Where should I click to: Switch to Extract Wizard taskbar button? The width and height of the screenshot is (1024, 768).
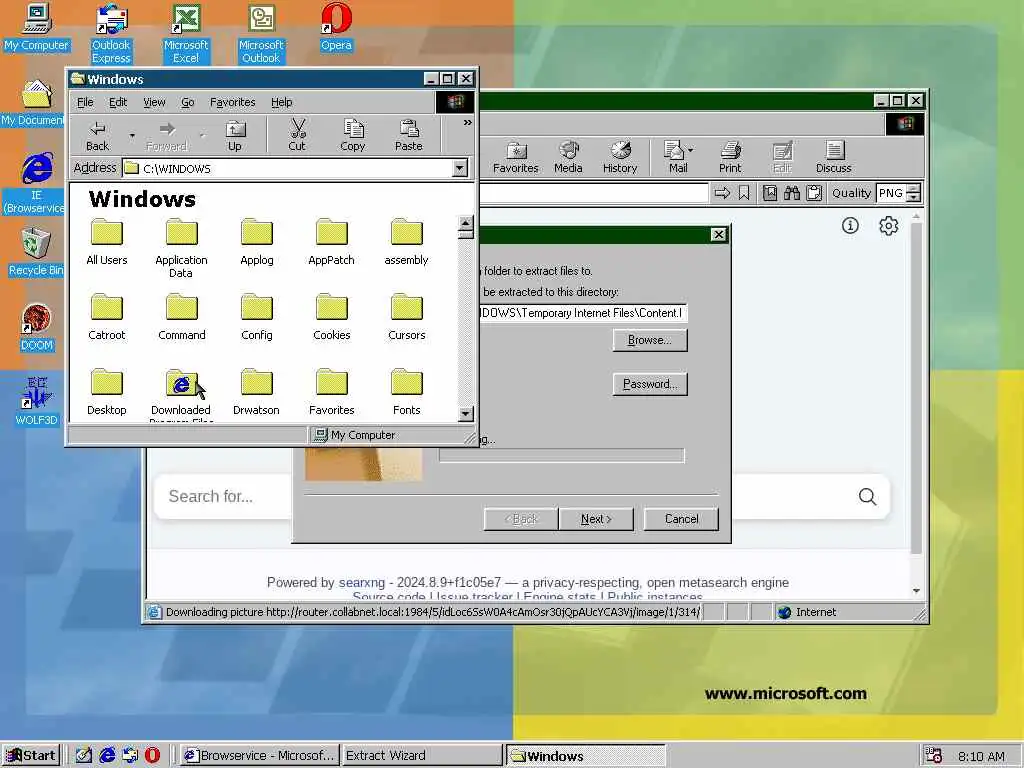[422, 756]
